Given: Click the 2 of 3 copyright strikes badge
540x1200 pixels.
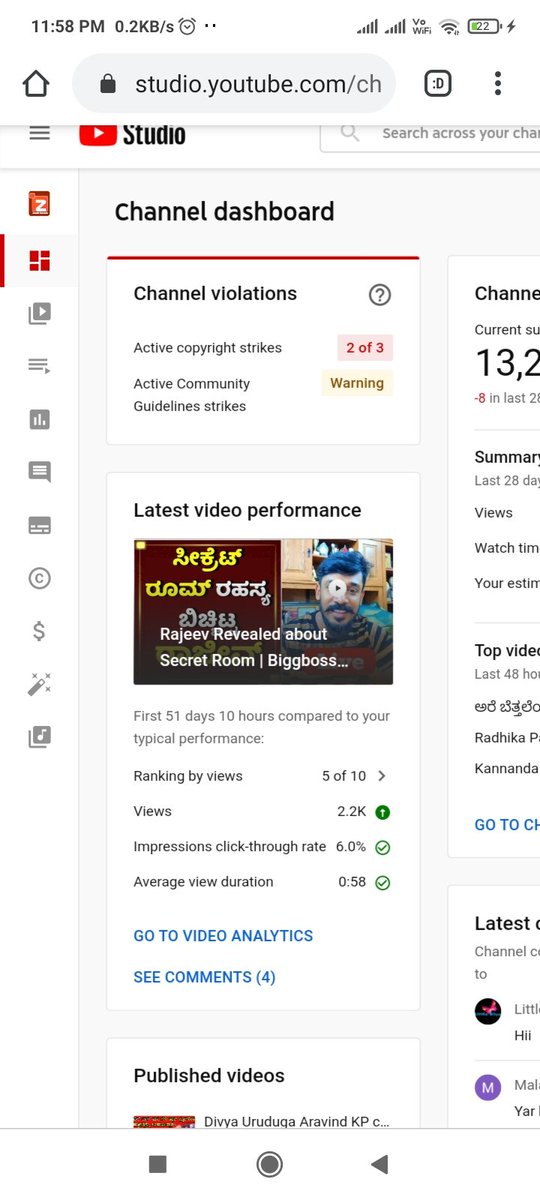Looking at the screenshot, I should 365,348.
